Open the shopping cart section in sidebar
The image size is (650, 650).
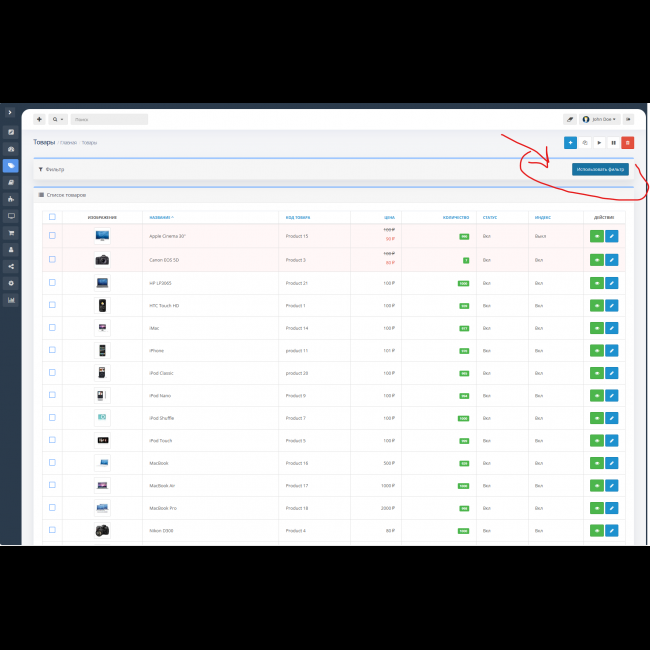click(11, 232)
